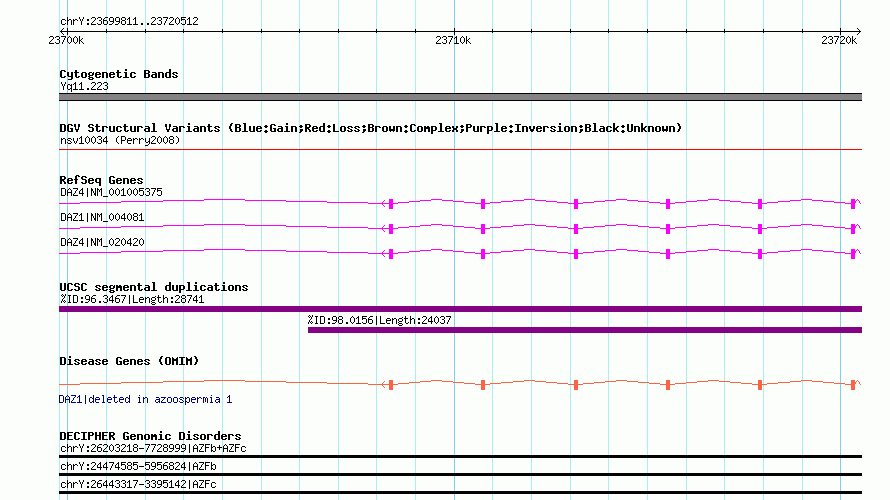Click the purple bar for duplication Length:24037
Viewport: 890px width, 500px height.
pyautogui.click(x=585, y=330)
